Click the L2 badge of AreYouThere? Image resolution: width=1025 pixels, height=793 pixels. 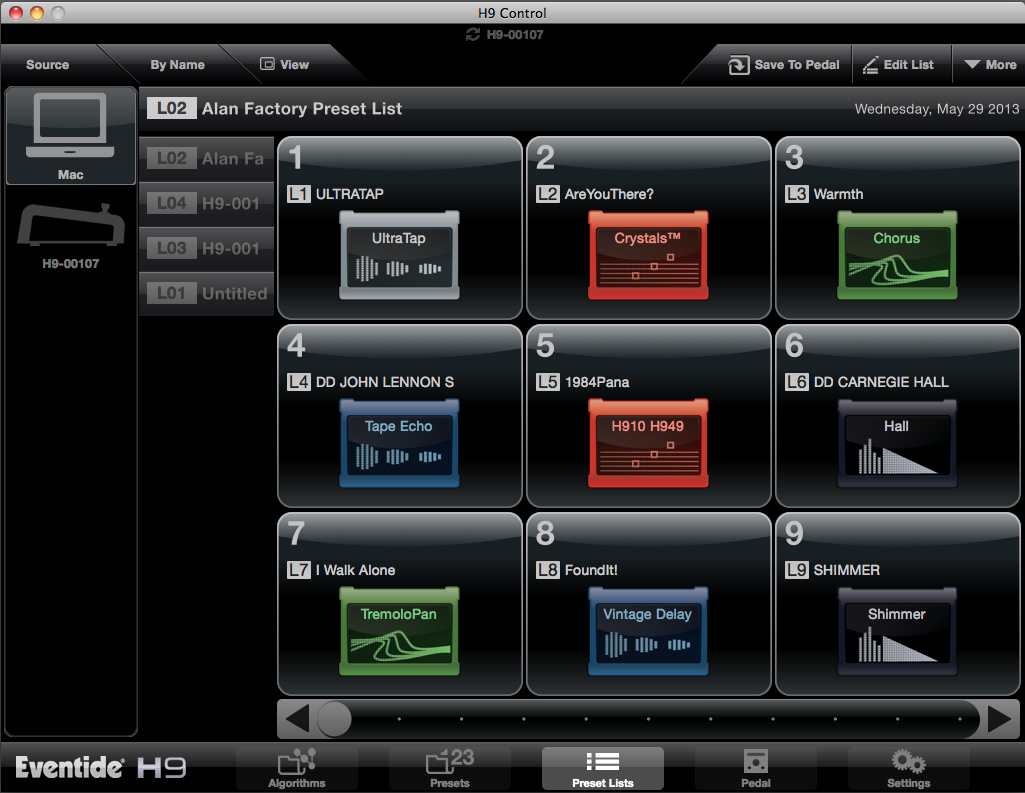coord(548,194)
